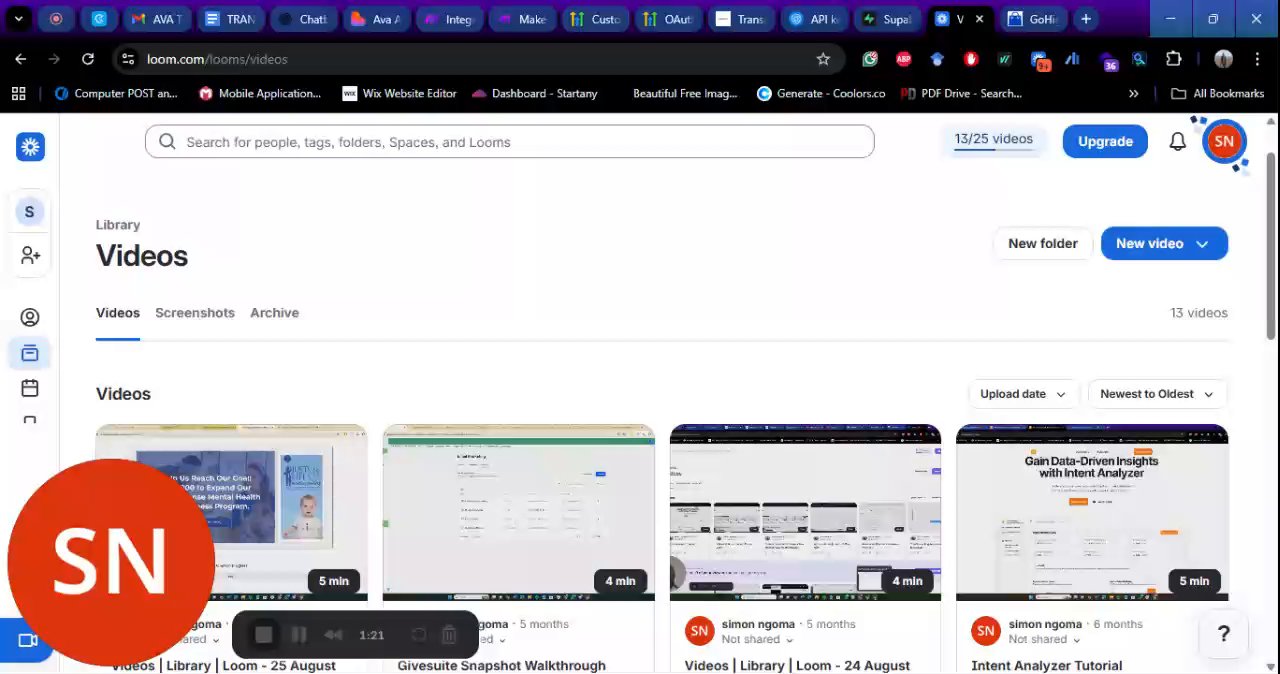This screenshot has height=674, width=1280.
Task: Click the Loom search input field
Action: pos(510,142)
